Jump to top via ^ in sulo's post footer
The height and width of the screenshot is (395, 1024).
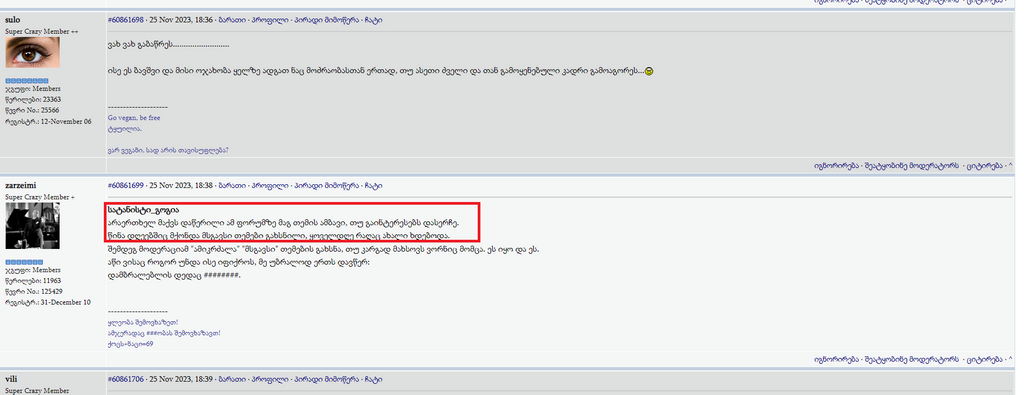click(1010, 166)
